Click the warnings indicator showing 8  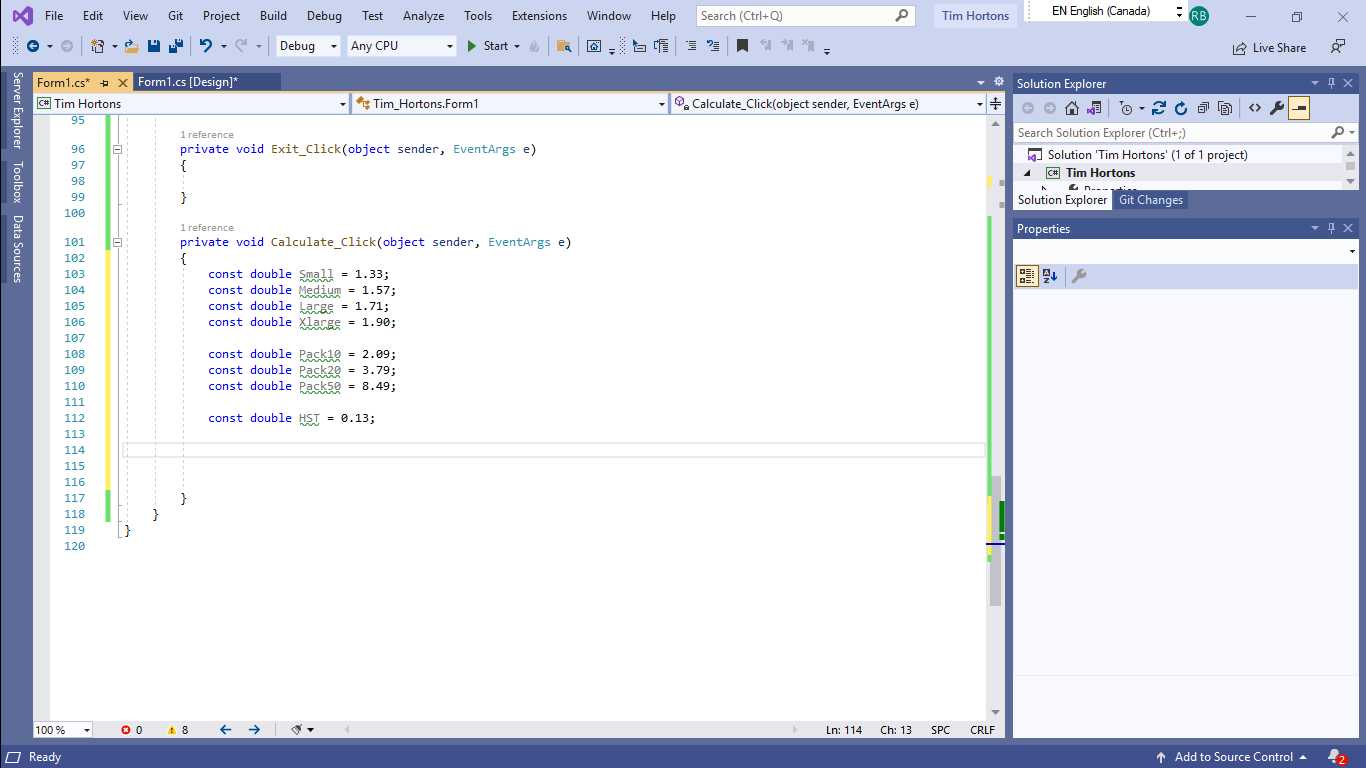[x=178, y=730]
